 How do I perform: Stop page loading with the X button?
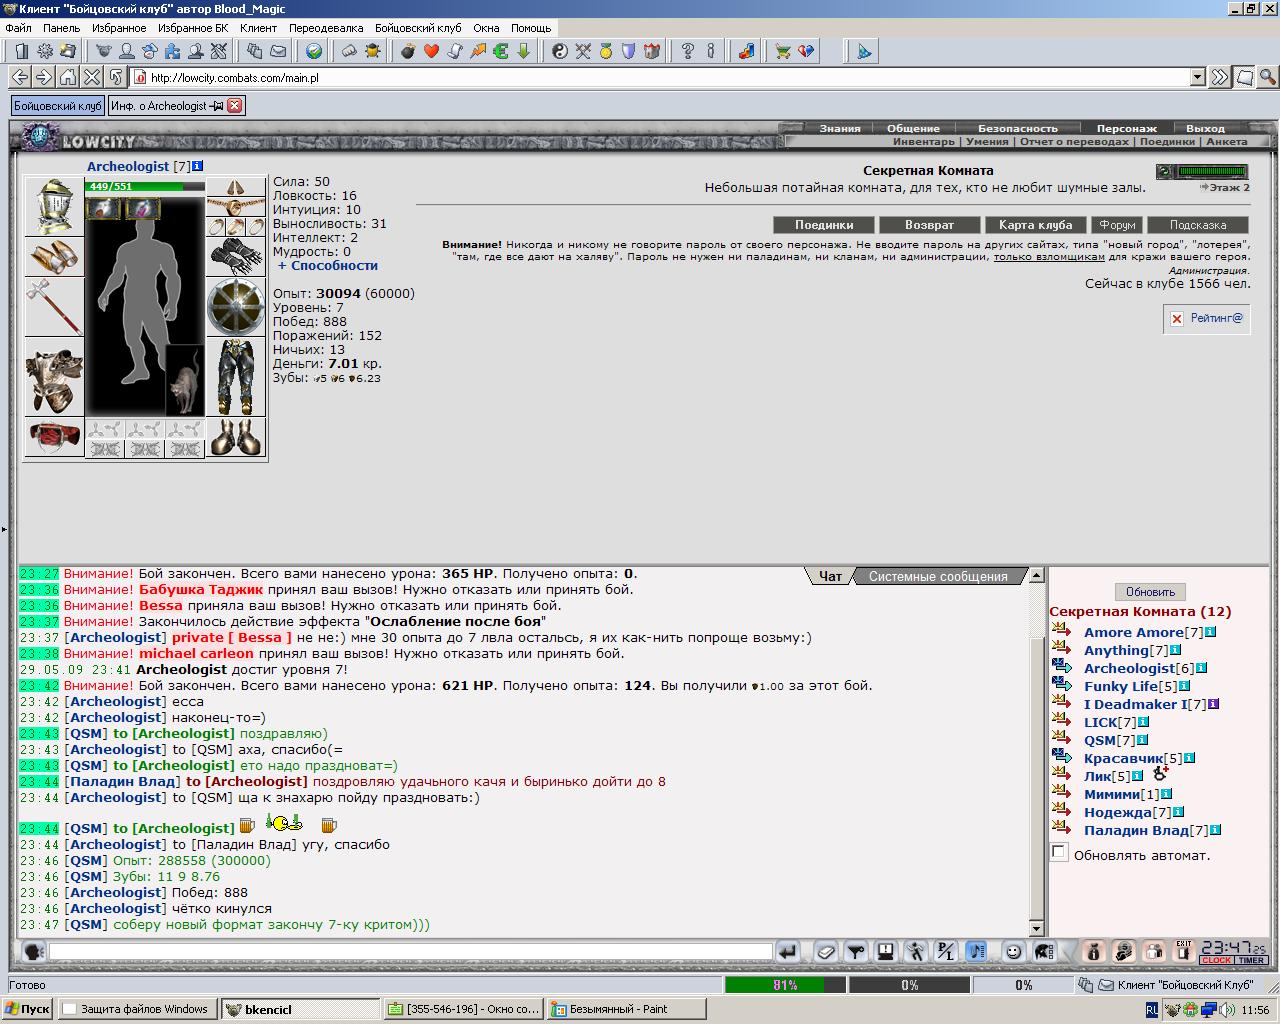pyautogui.click(x=92, y=77)
